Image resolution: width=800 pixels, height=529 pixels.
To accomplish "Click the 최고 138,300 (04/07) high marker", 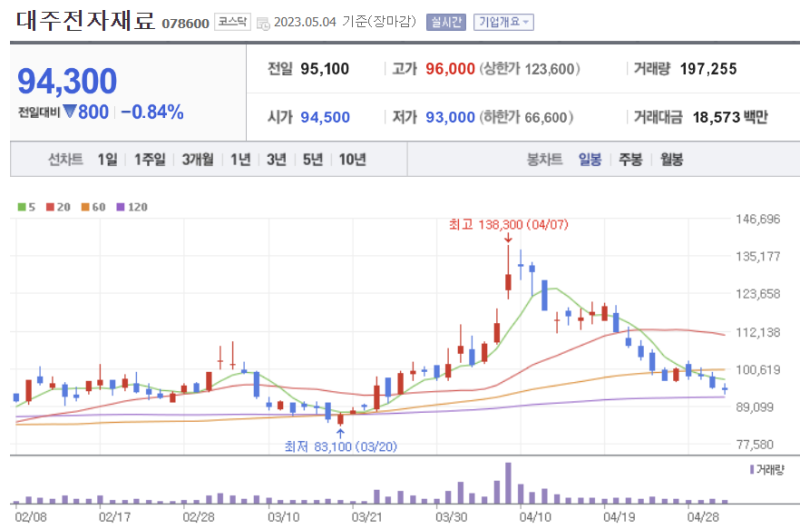I will (508, 224).
